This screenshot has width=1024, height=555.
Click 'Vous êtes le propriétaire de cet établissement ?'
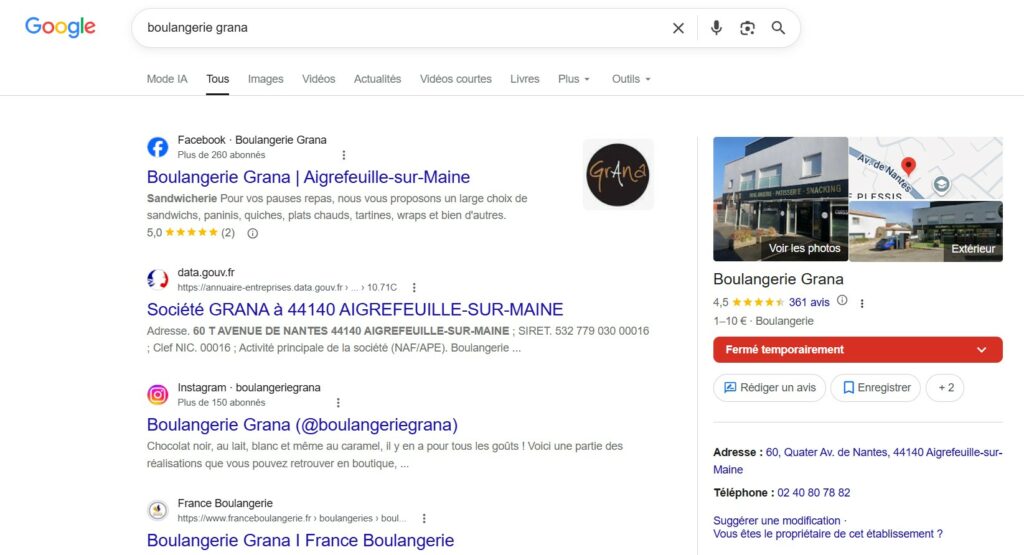(x=828, y=534)
